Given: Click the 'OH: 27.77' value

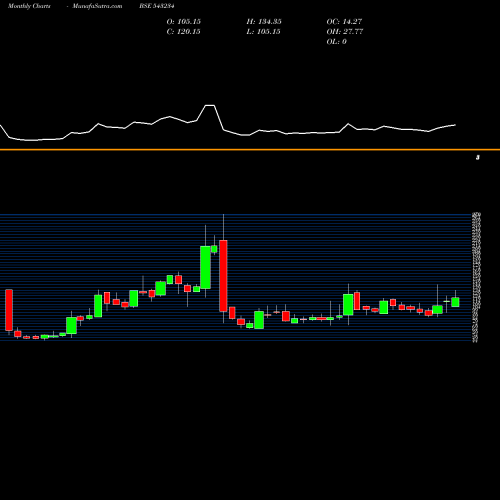Looking at the screenshot, I should tap(345, 32).
